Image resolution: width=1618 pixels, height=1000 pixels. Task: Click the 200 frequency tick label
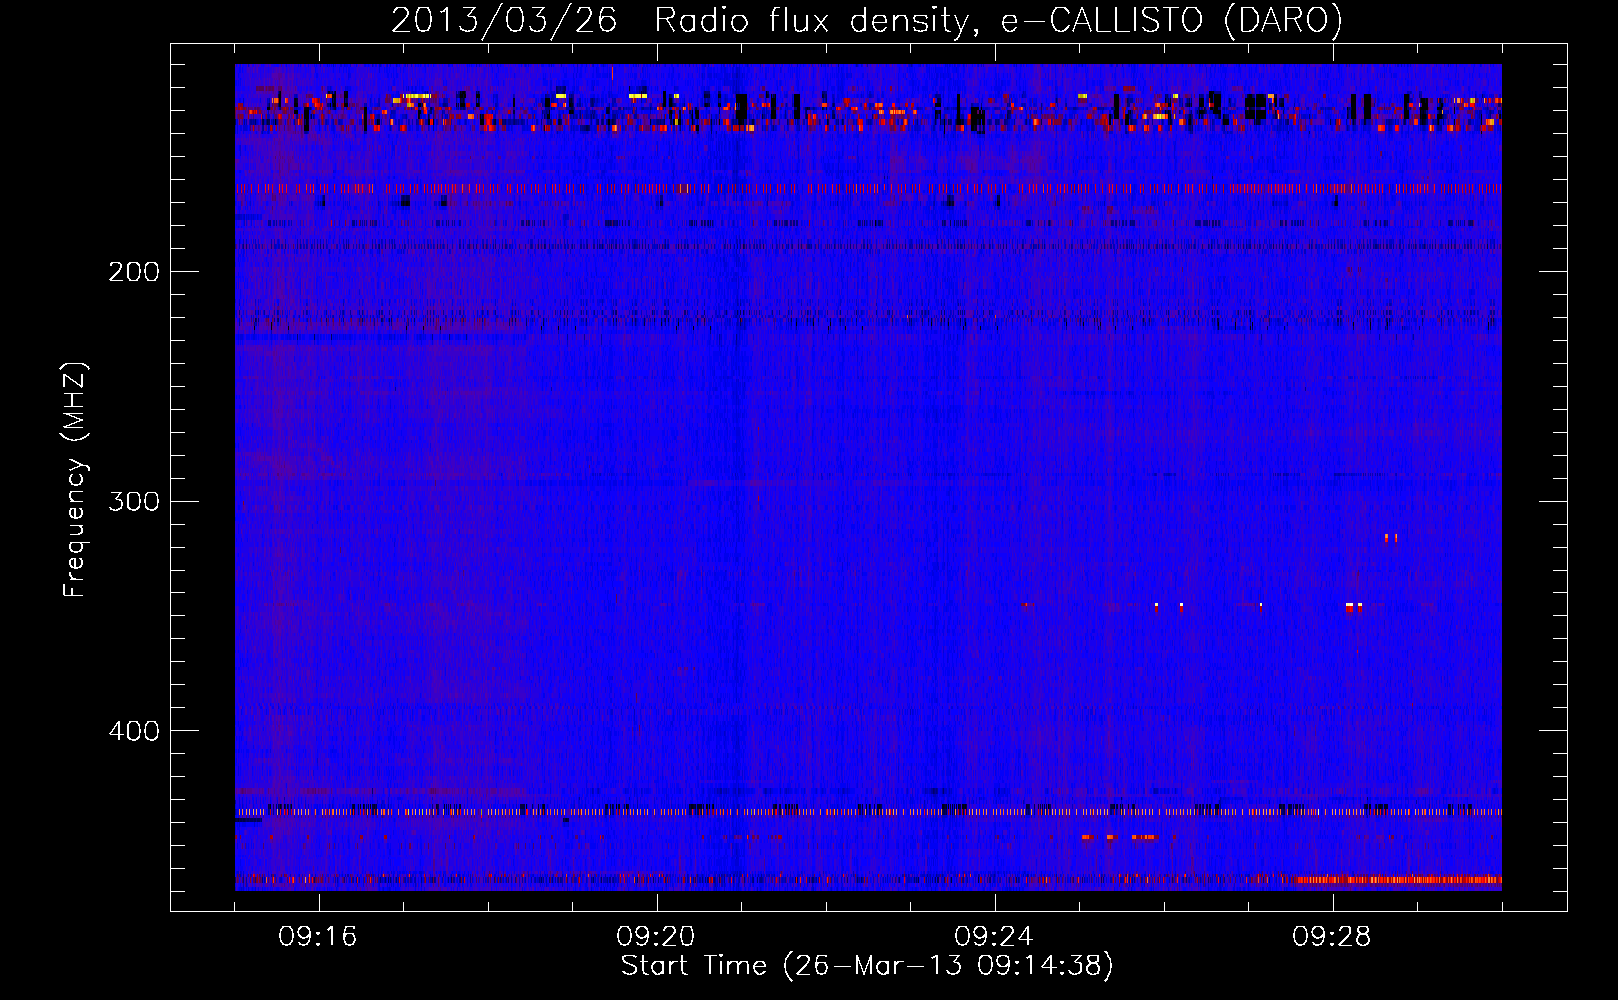click(134, 272)
